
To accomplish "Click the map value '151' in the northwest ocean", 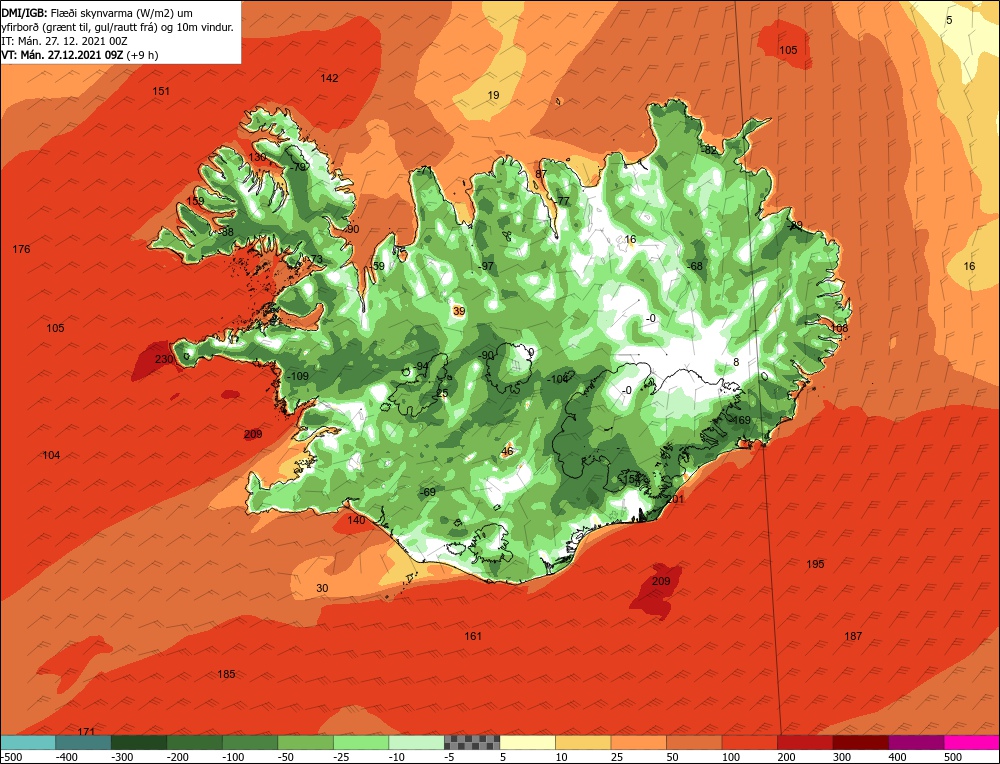I will point(161,91).
